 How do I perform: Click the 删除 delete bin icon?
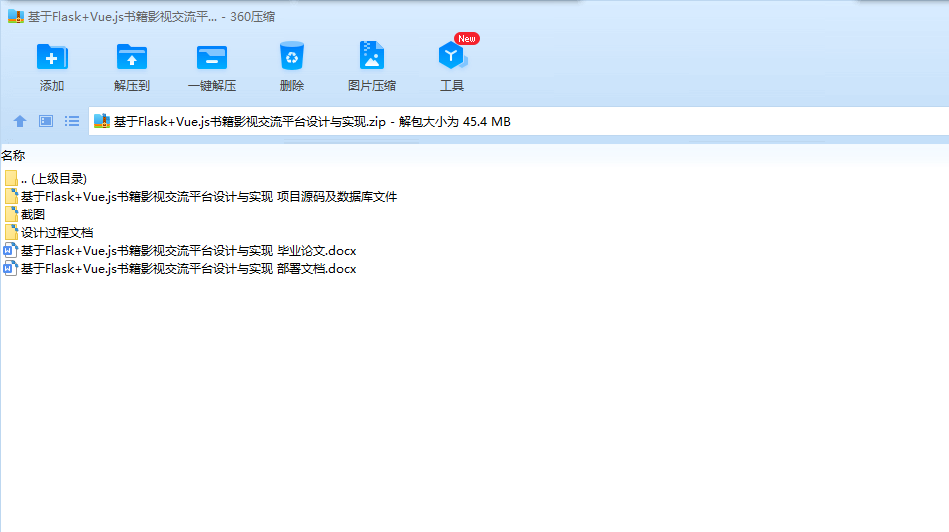tap(292, 56)
